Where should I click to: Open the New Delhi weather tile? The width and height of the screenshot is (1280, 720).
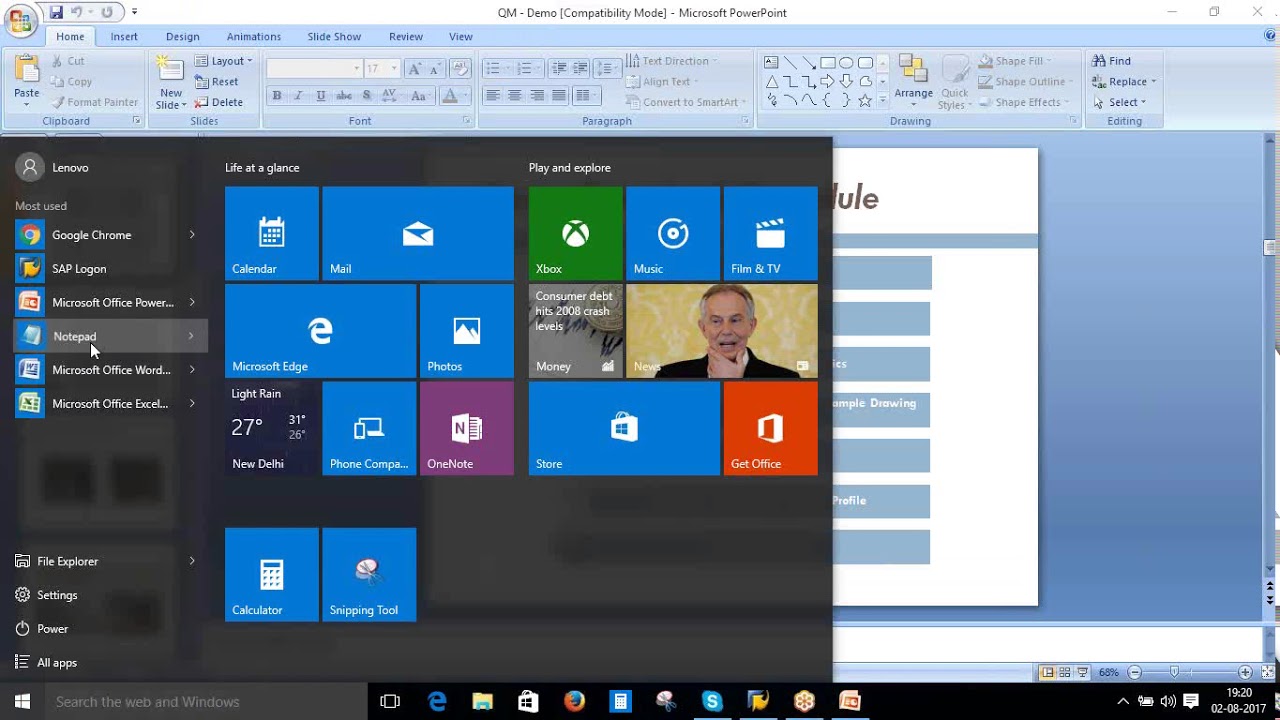pyautogui.click(x=272, y=428)
